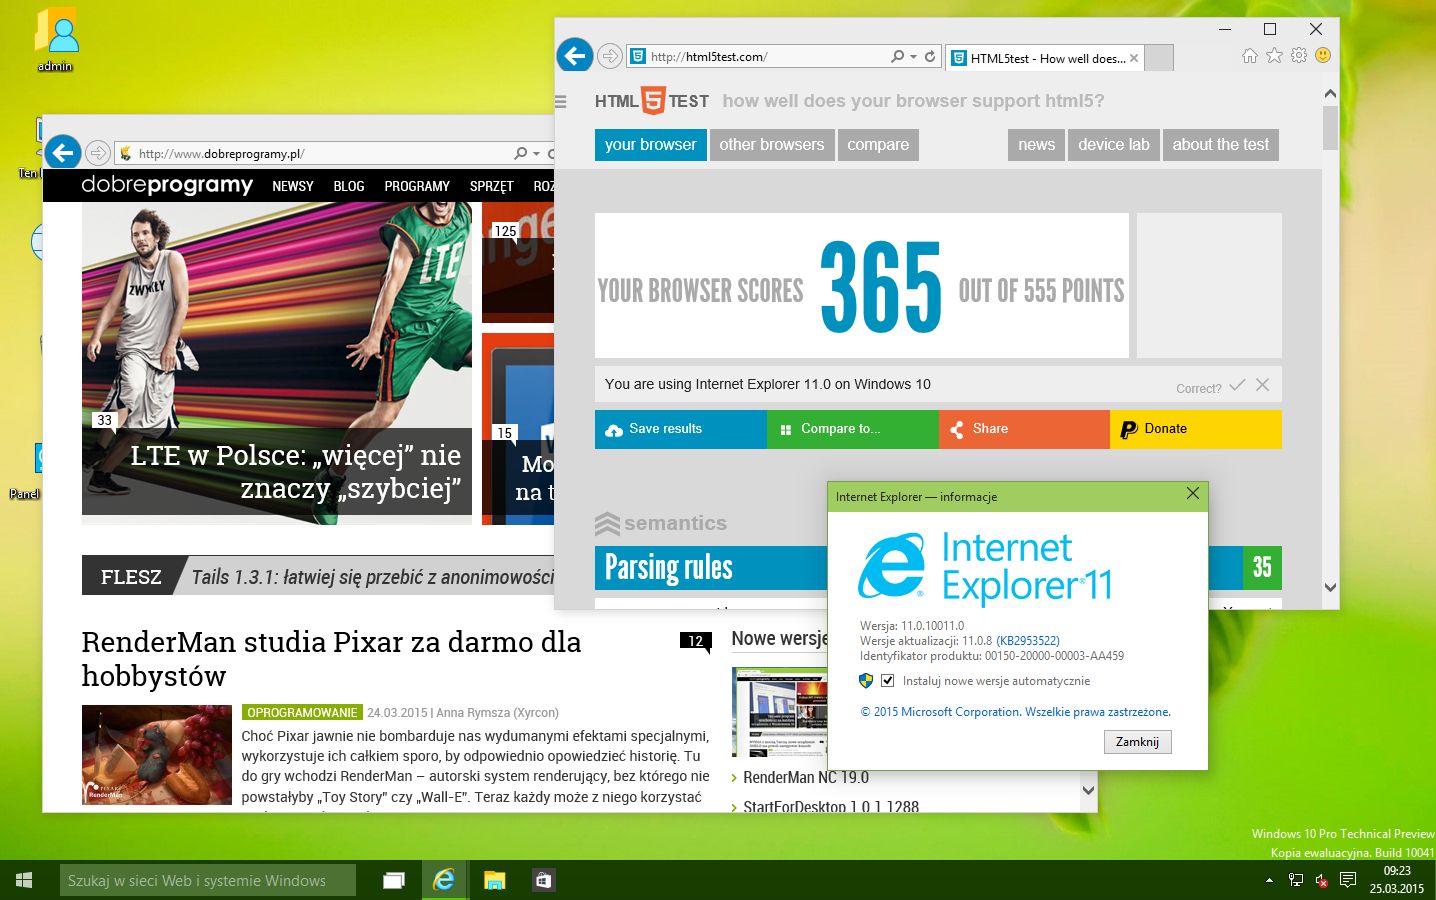1436x900 pixels.
Task: Click dobreprogramy window scrollbar down arrow
Action: tap(1088, 790)
